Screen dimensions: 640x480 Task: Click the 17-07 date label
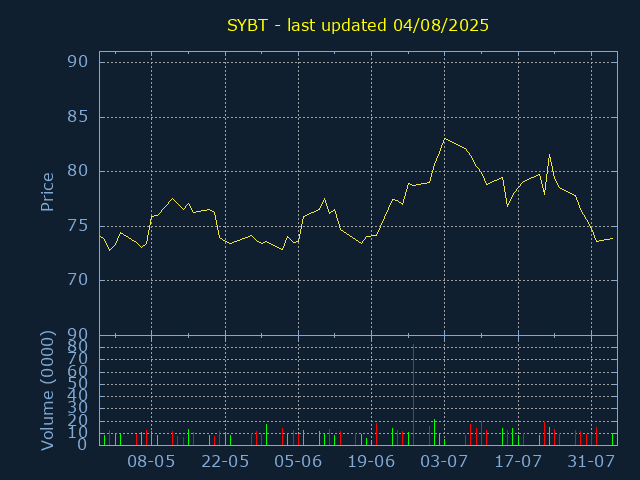click(518, 462)
